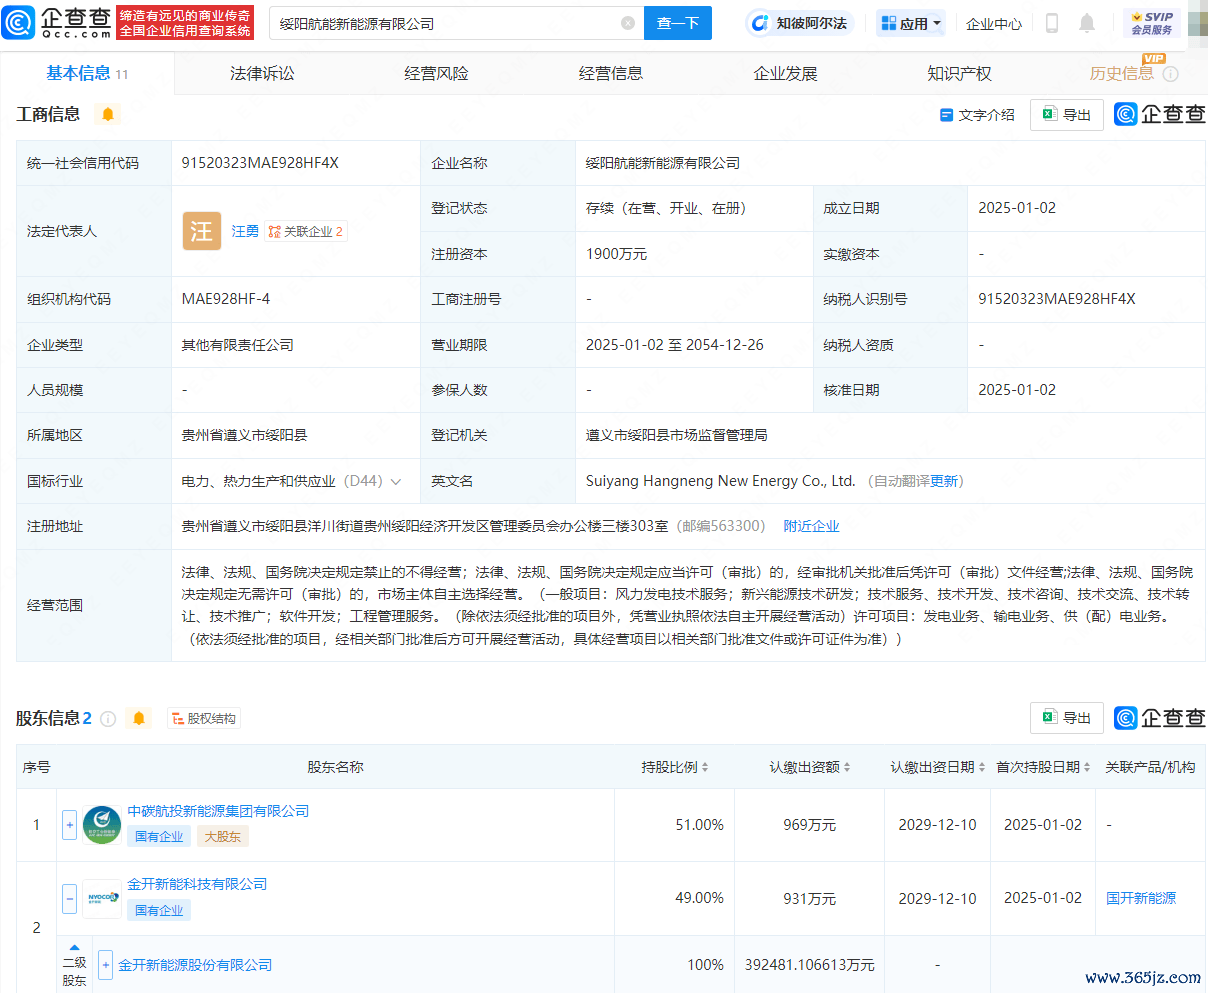1208x993 pixels.
Task: Click registered capital value 1900万元
Action: tap(616, 254)
